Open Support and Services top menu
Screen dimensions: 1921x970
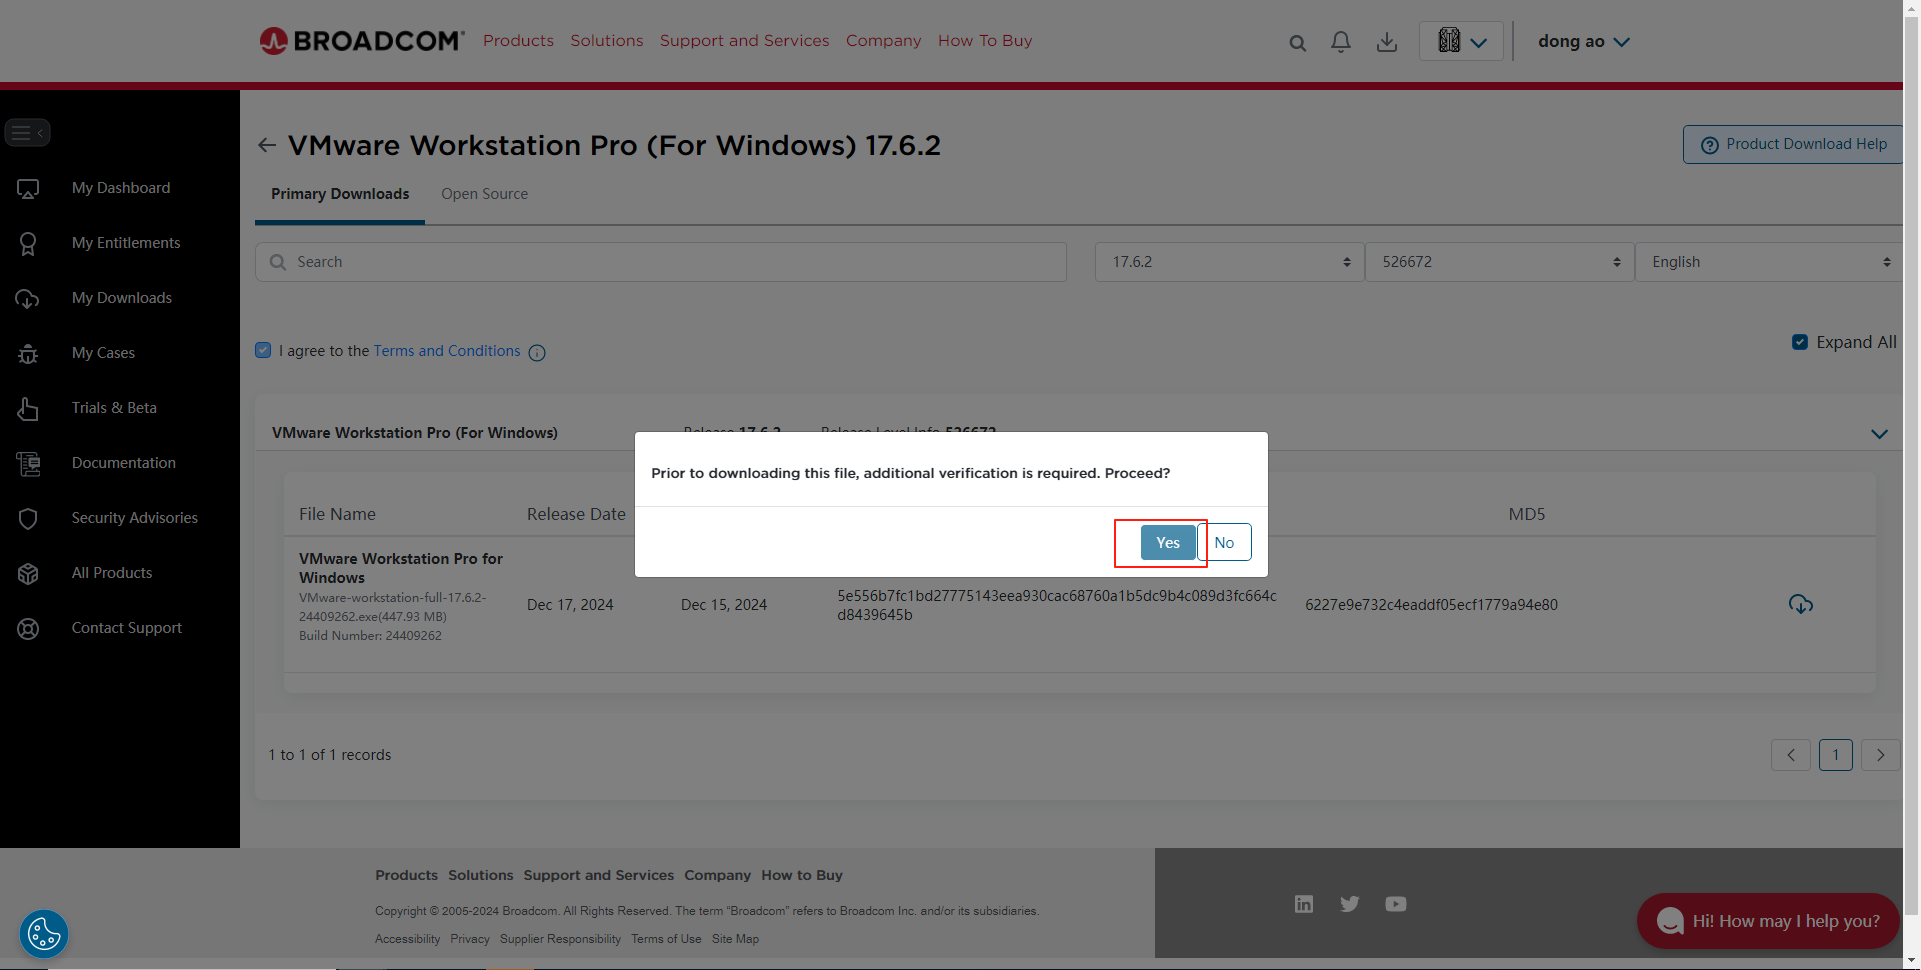[745, 41]
